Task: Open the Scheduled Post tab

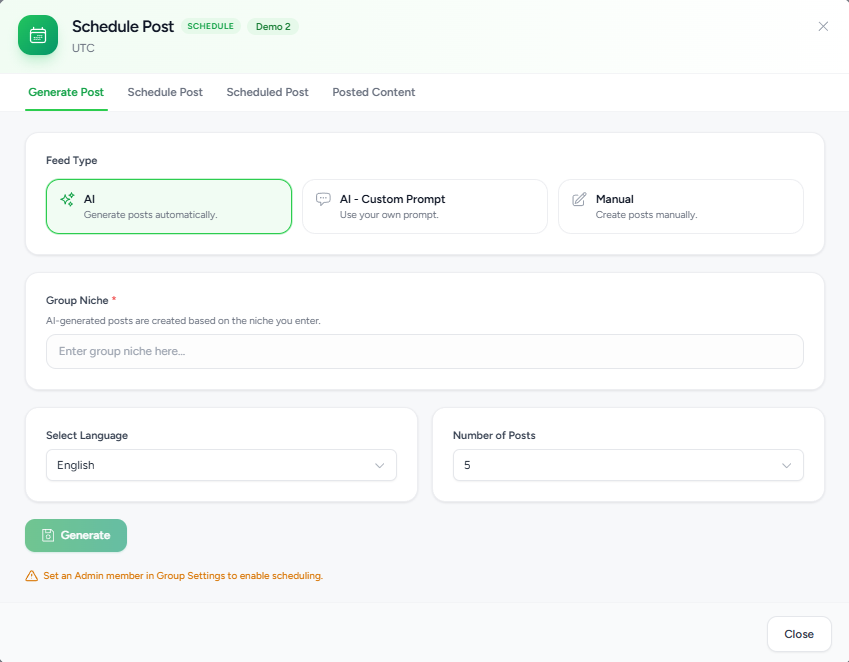Action: pos(267,93)
